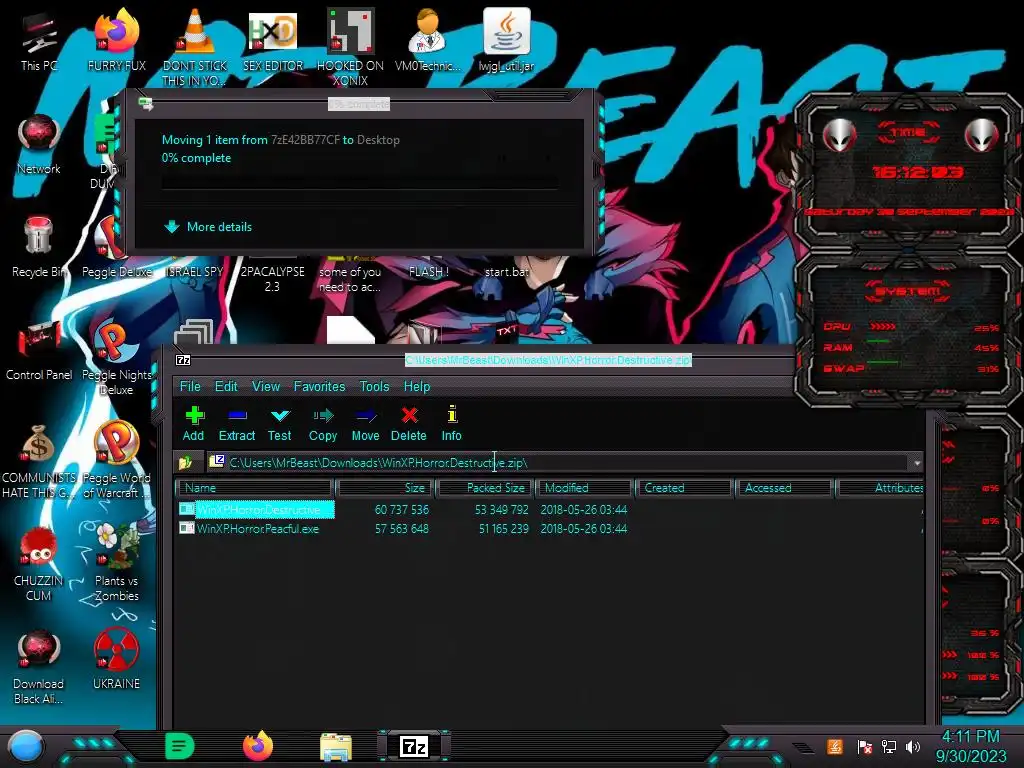Click the move progress bar
This screenshot has width=1024, height=768.
tap(360, 180)
